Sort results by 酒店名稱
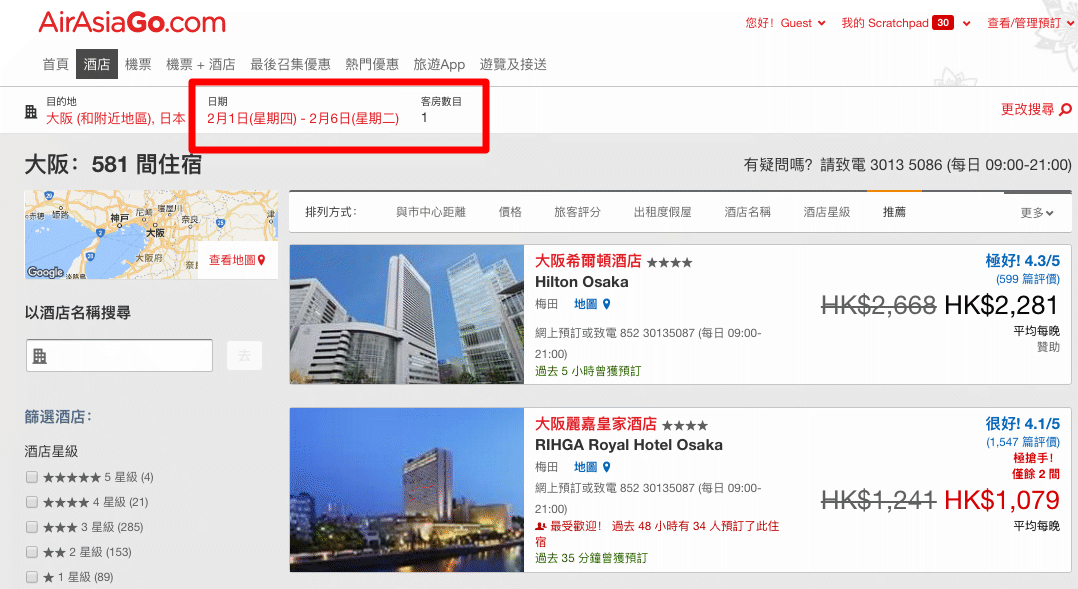 coord(747,212)
